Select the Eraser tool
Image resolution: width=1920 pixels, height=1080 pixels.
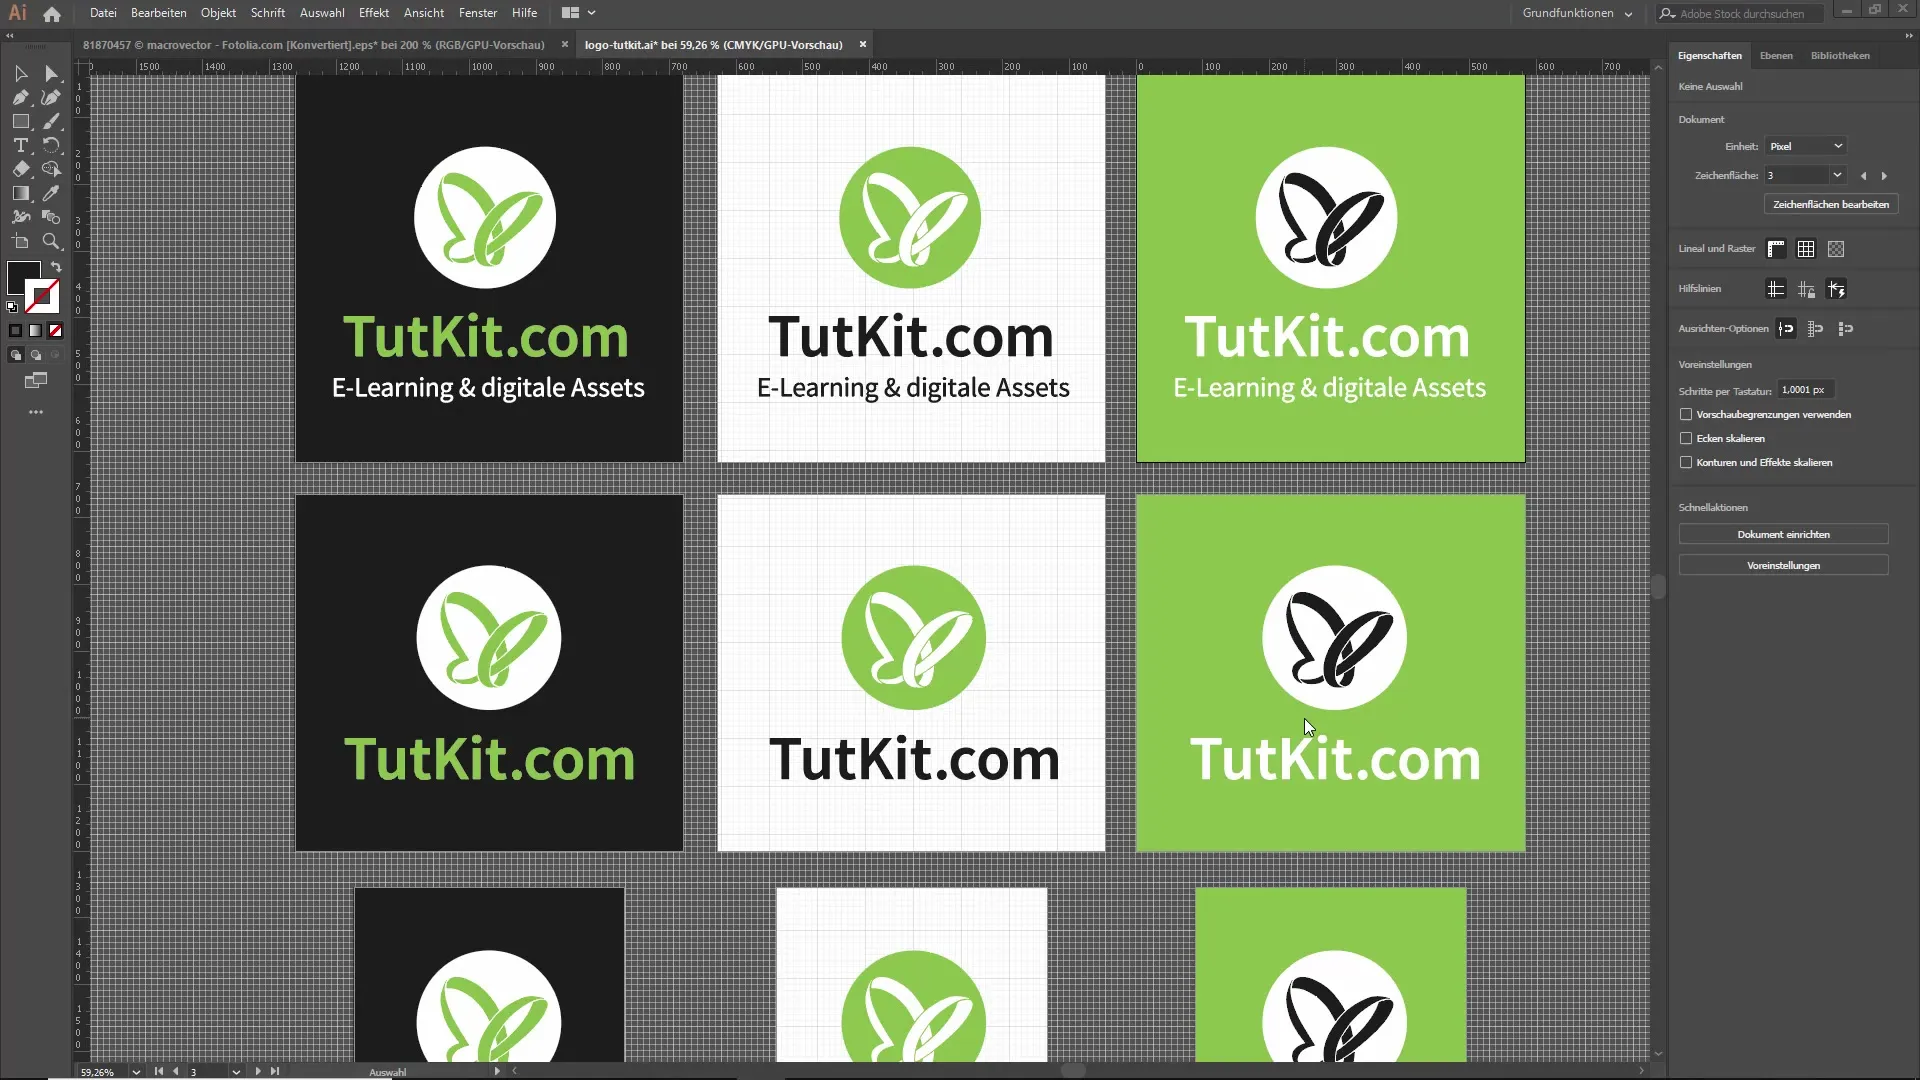pyautogui.click(x=20, y=169)
